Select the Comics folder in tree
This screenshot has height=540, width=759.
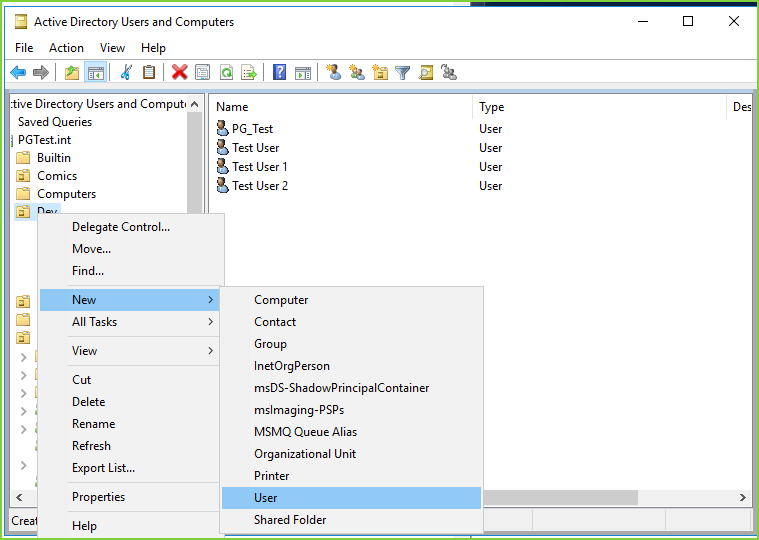[57, 176]
